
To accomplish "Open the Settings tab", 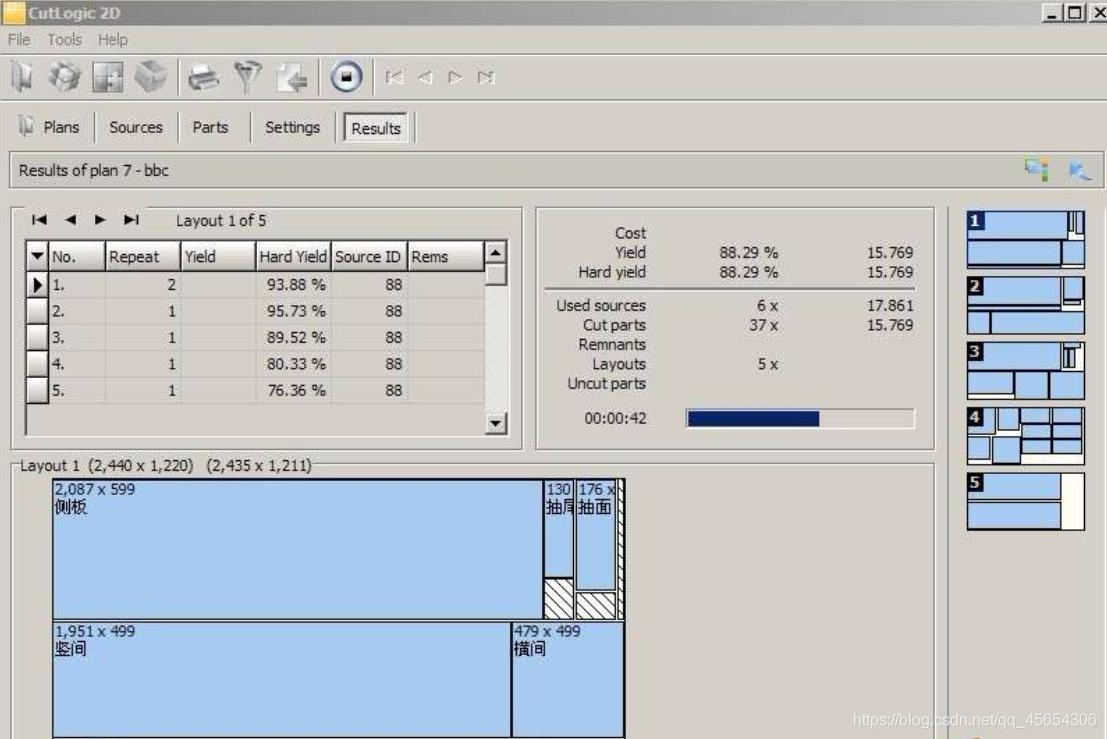I will pos(292,128).
